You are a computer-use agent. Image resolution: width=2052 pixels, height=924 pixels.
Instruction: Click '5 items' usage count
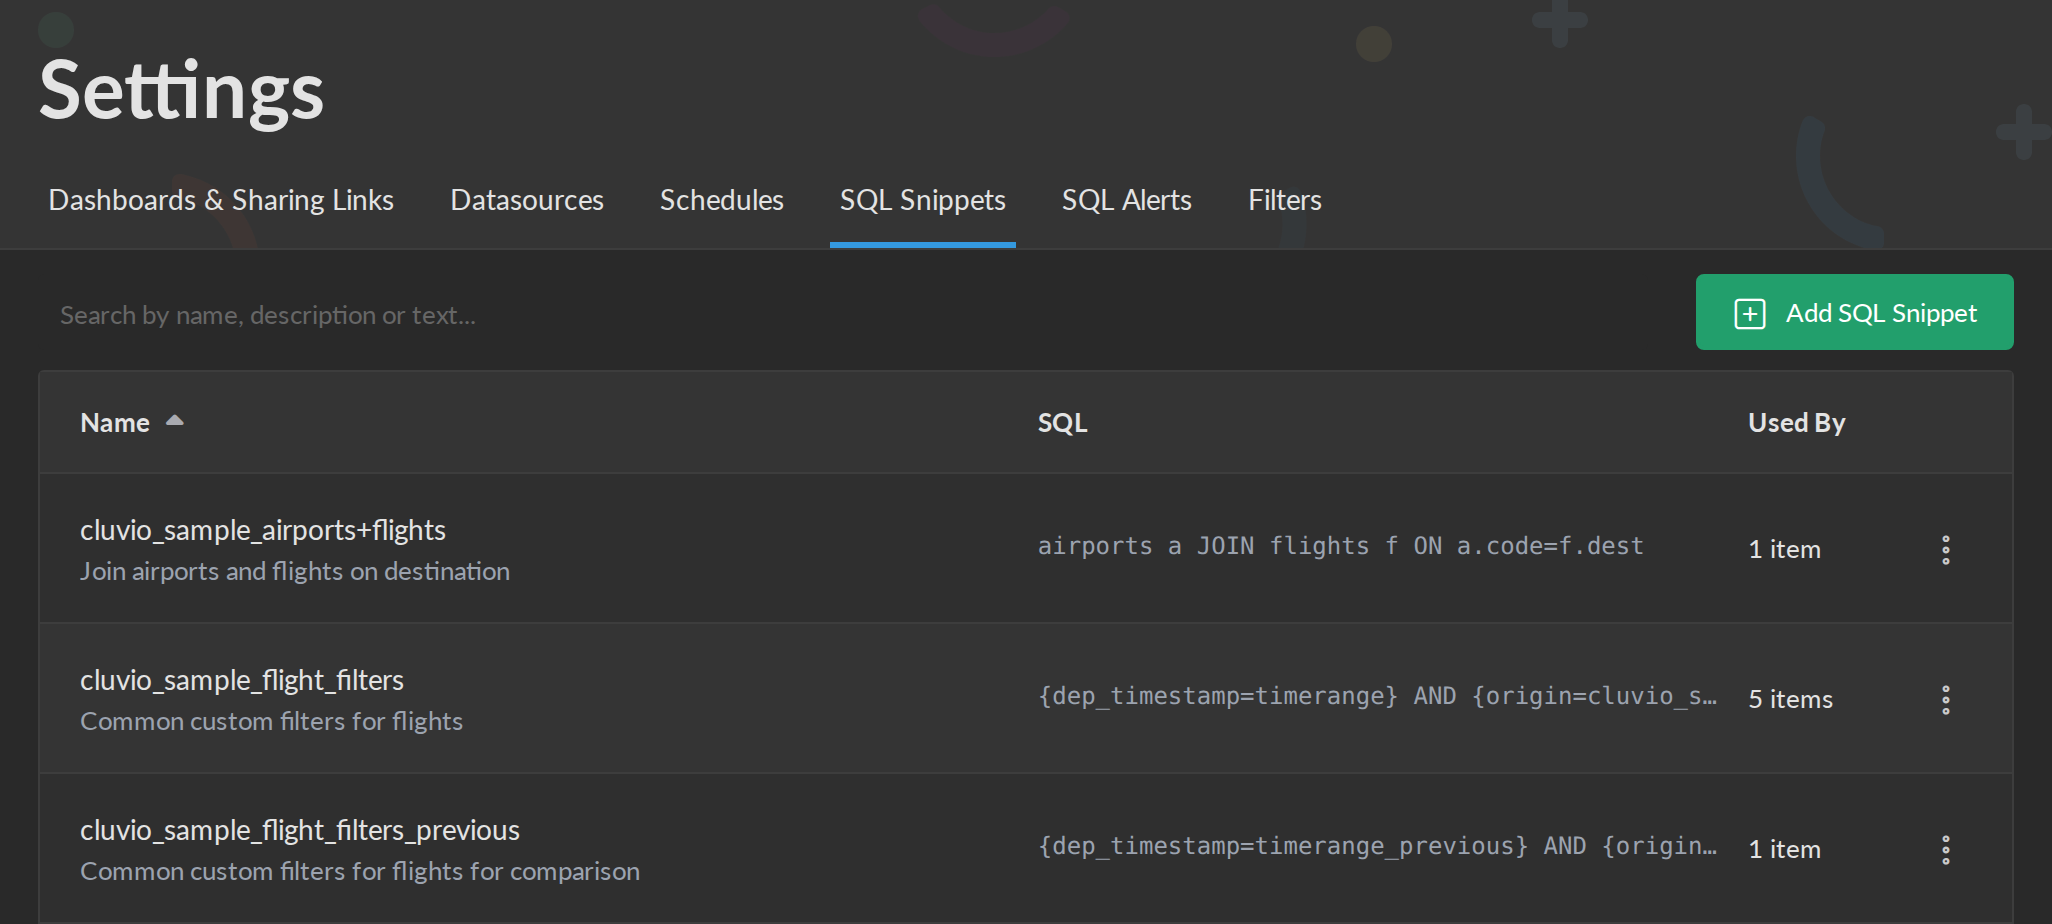point(1790,699)
